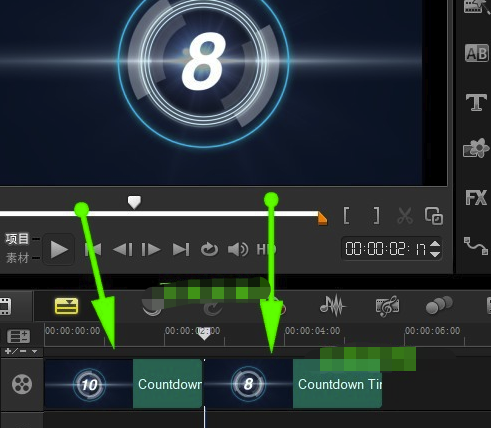The height and width of the screenshot is (428, 491).
Task: Switch to timeline view yellow icon
Action: pyautogui.click(x=66, y=306)
